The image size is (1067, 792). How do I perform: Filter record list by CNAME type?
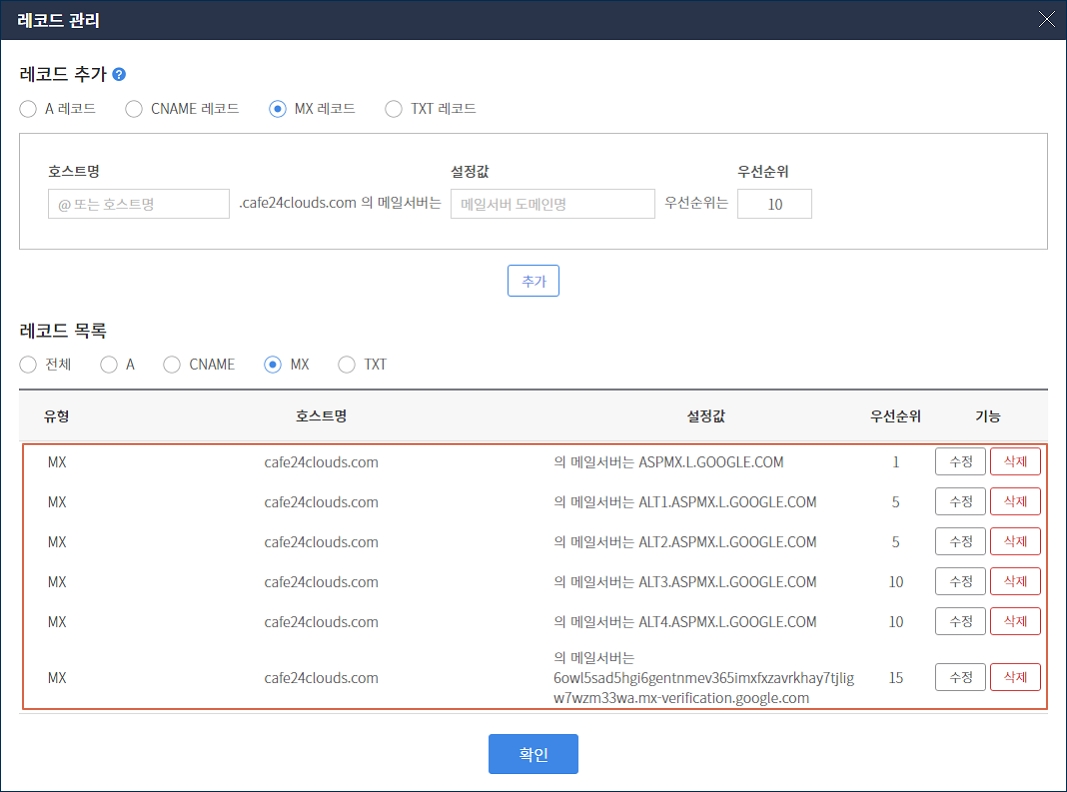coord(172,365)
